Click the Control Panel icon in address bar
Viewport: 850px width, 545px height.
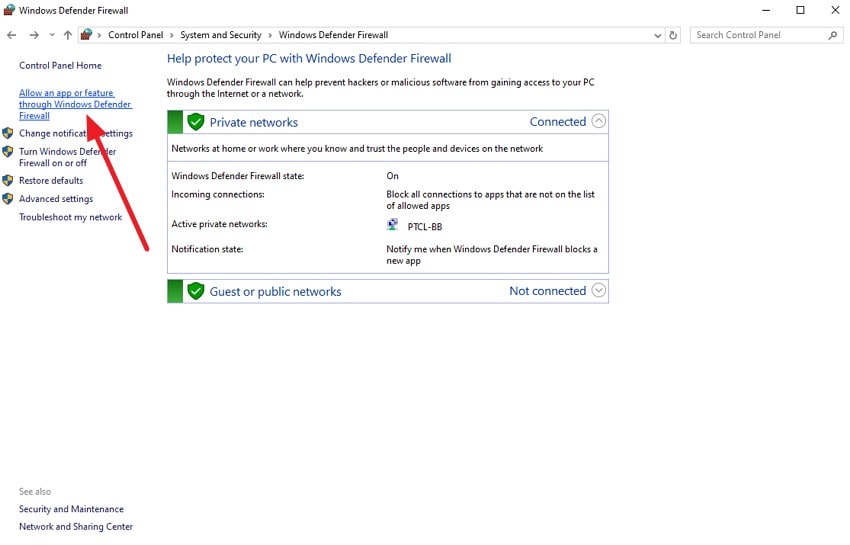86,35
